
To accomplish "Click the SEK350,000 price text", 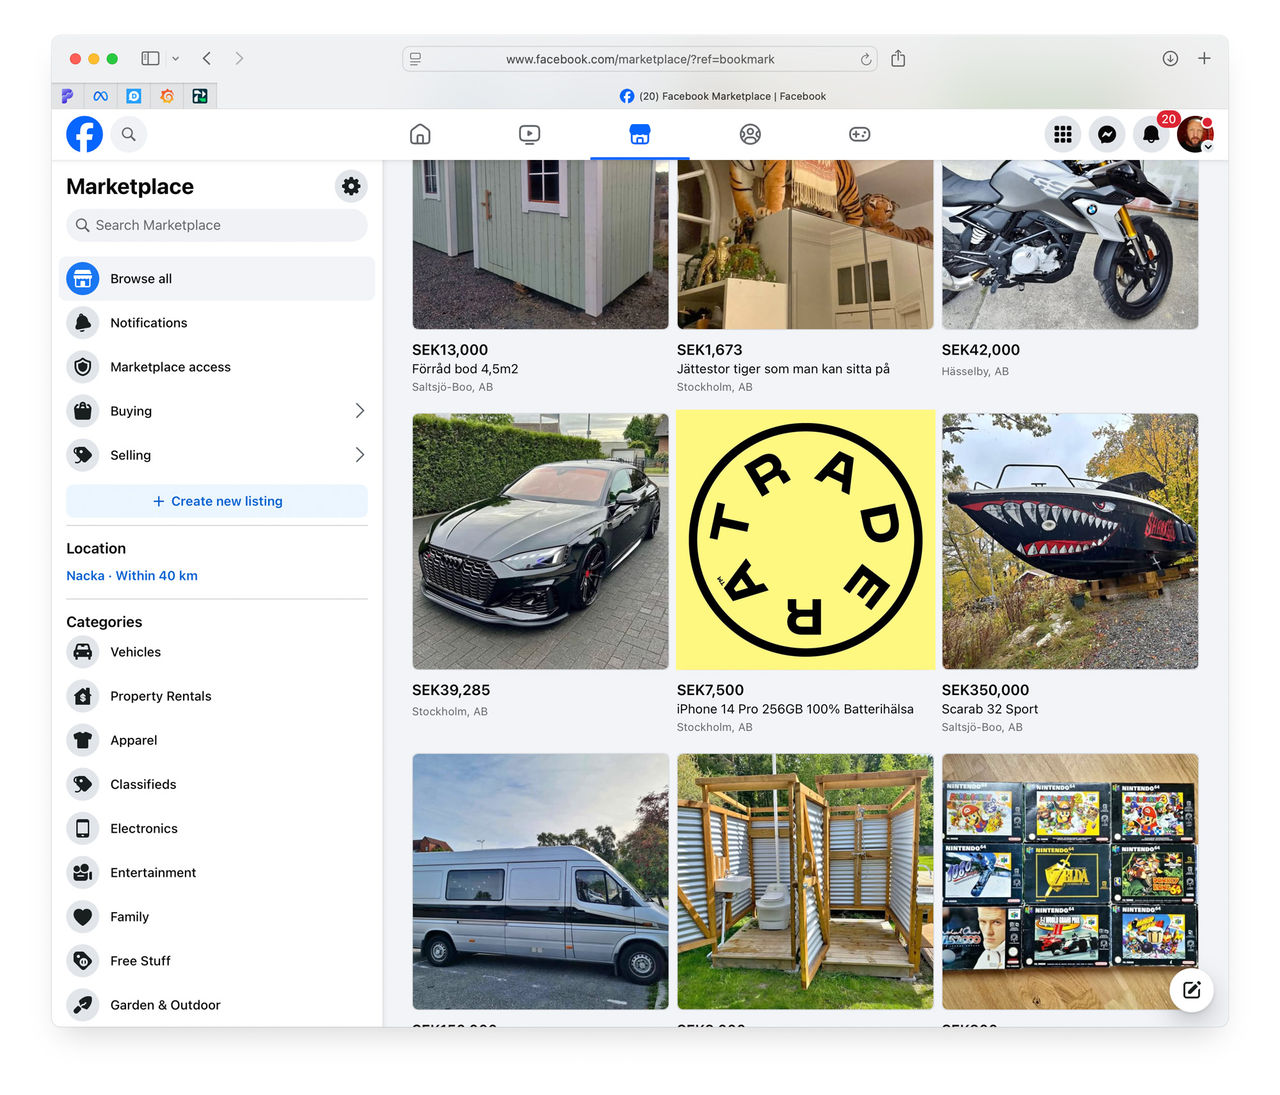I will tap(985, 690).
